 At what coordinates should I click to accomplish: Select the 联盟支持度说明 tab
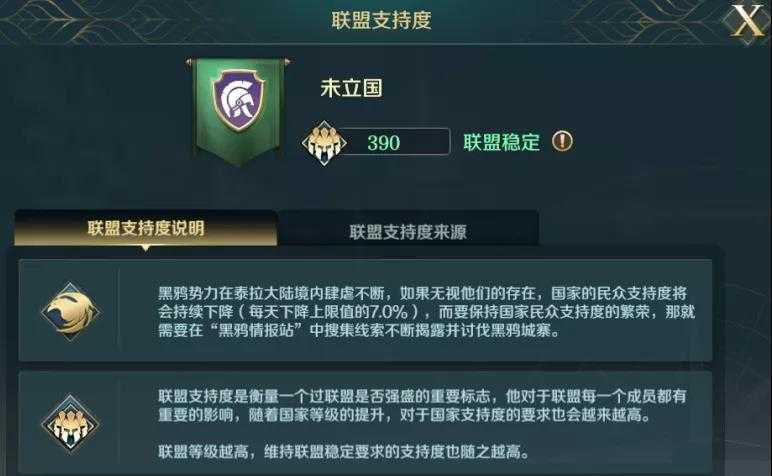point(146,228)
